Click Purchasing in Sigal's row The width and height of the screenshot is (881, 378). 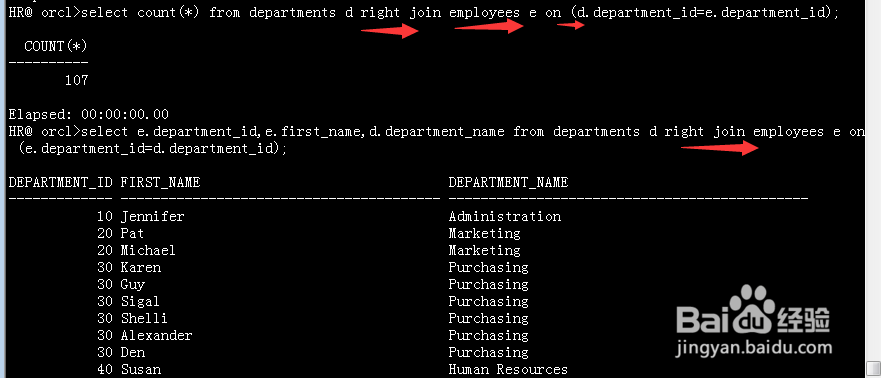coord(488,301)
